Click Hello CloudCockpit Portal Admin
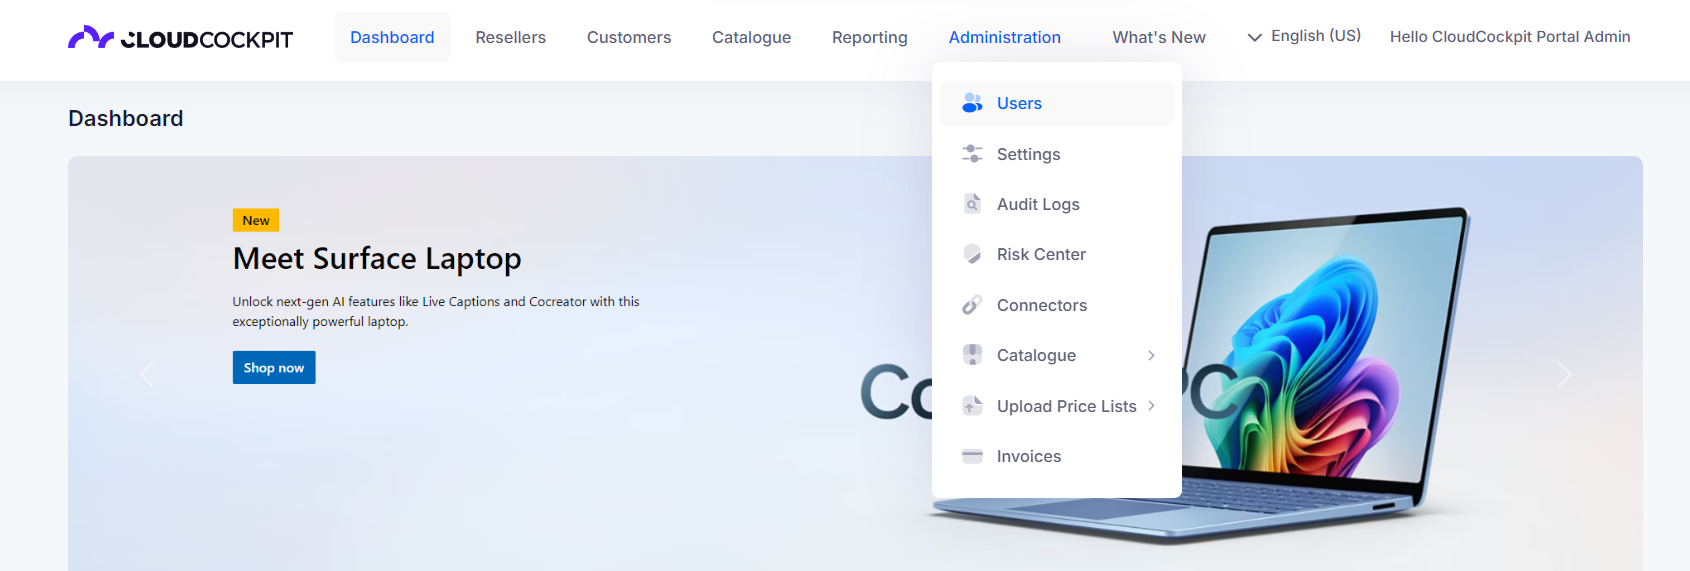This screenshot has height=571, width=1690. (1510, 36)
